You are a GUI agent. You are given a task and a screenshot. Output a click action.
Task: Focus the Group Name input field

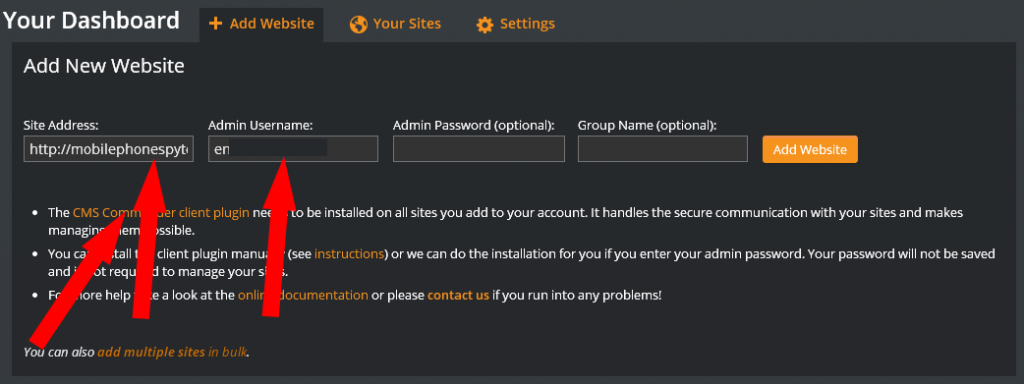coord(663,149)
